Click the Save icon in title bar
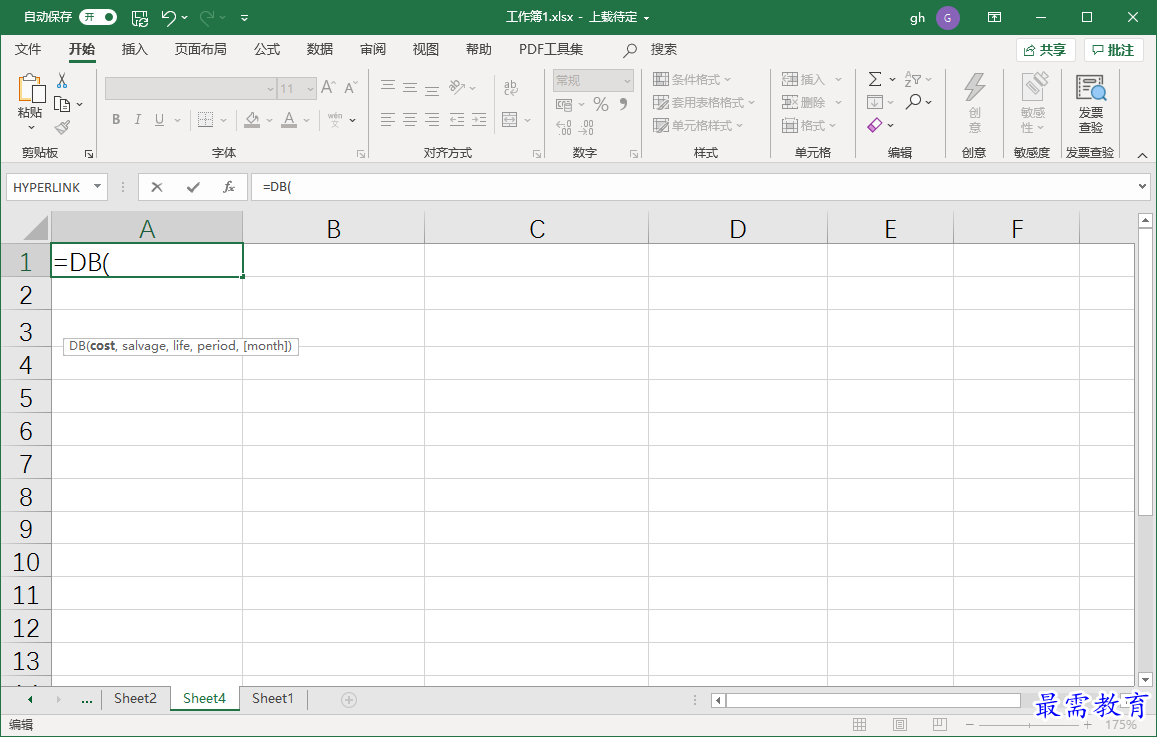This screenshot has width=1157, height=737. click(x=139, y=18)
